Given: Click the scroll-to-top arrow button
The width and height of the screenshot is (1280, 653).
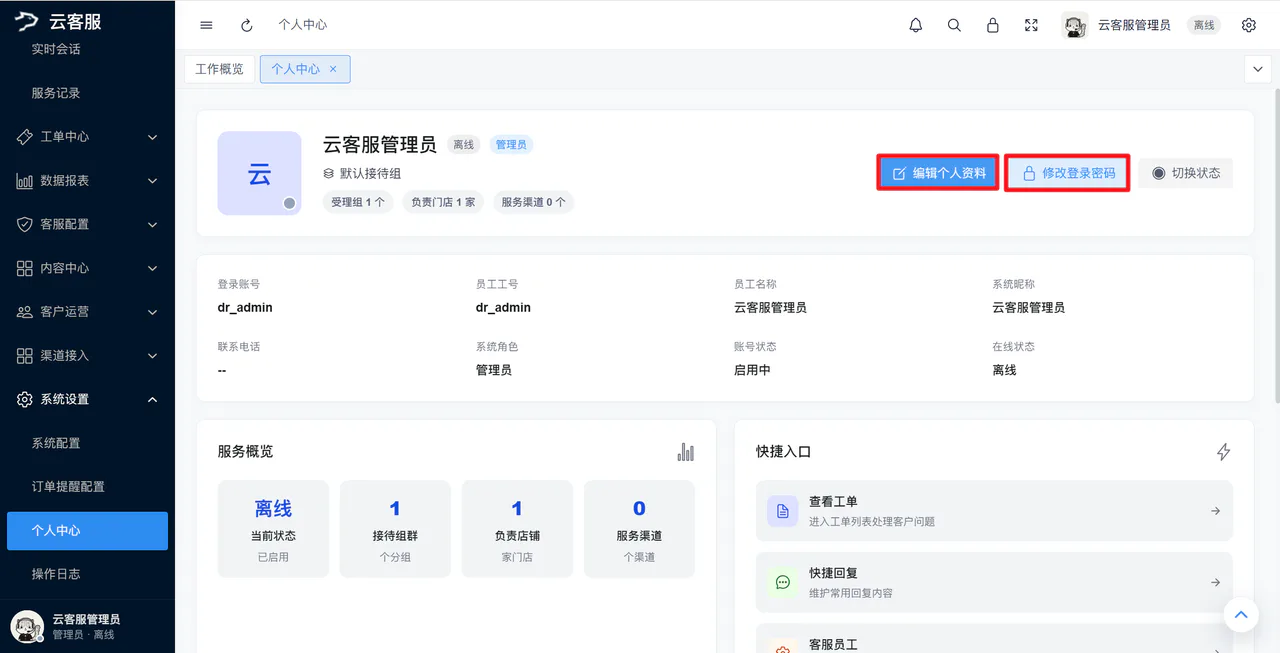Looking at the screenshot, I should coord(1241,615).
